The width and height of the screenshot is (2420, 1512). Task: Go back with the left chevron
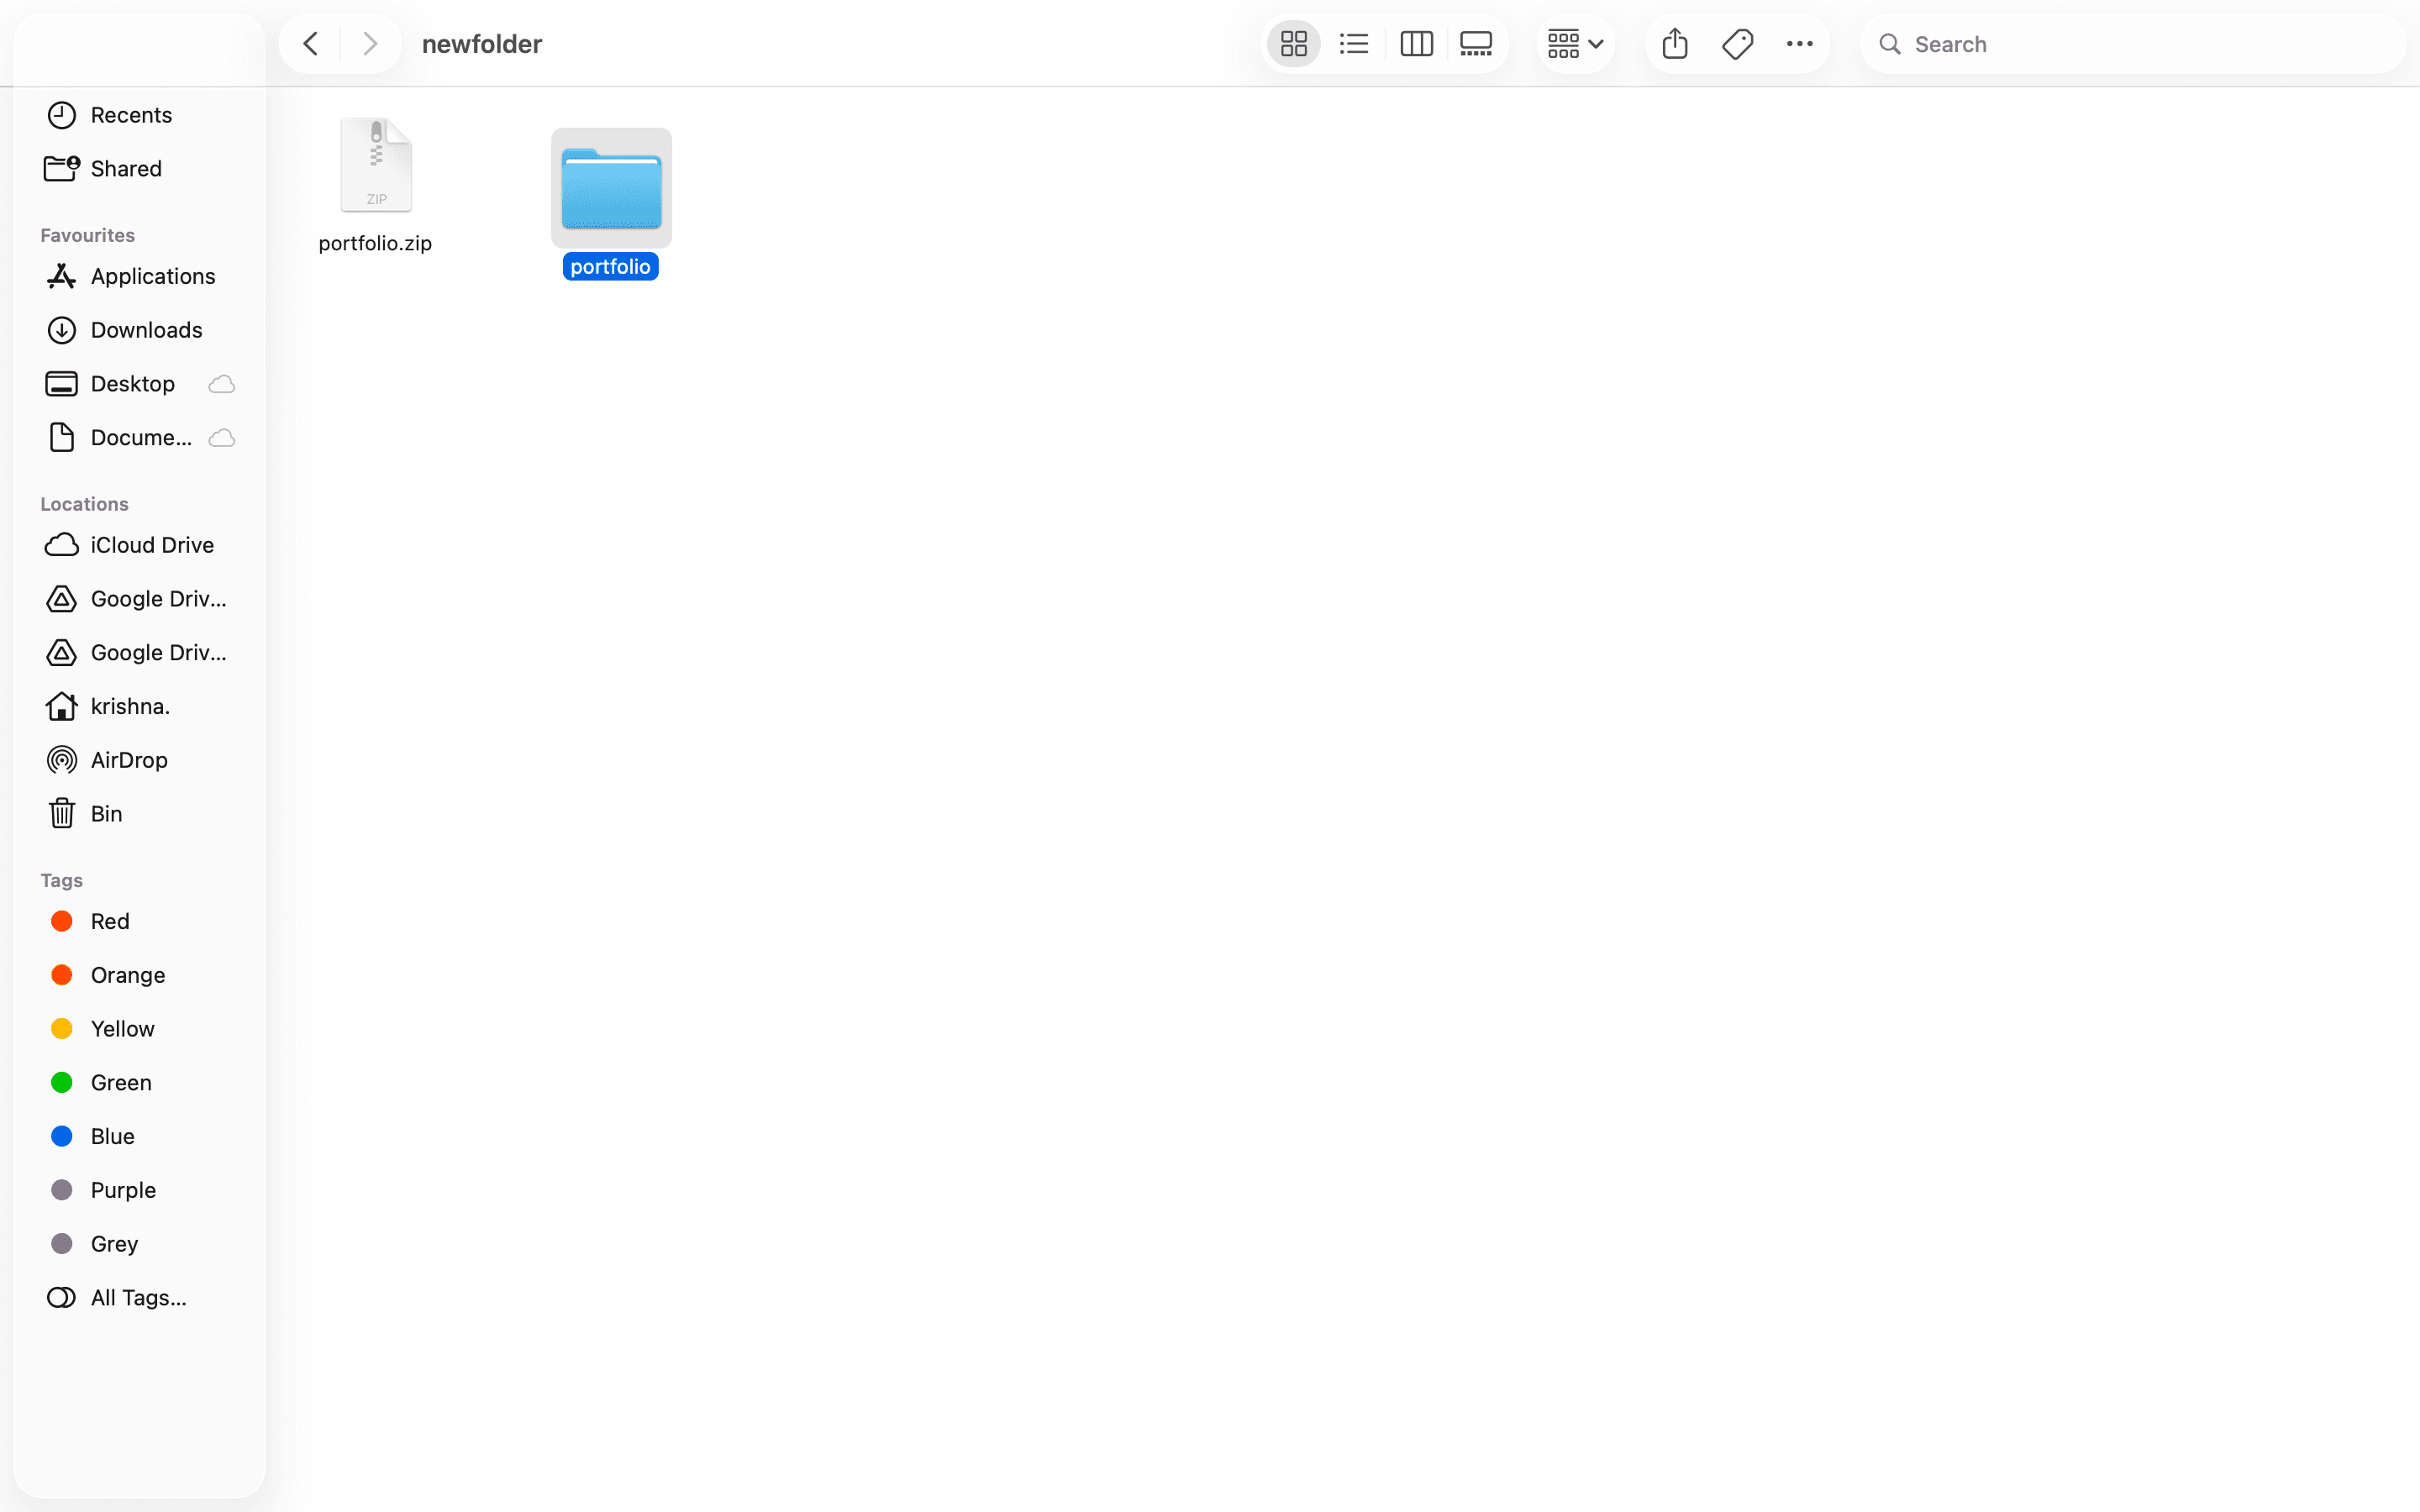(x=311, y=44)
